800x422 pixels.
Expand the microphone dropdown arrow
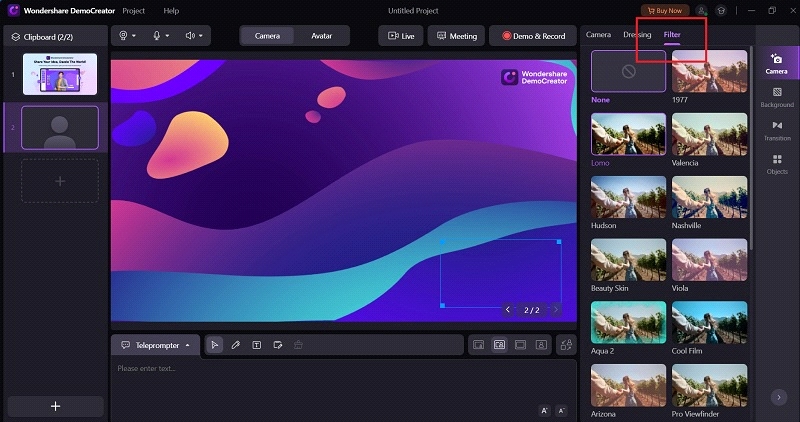[x=167, y=36]
